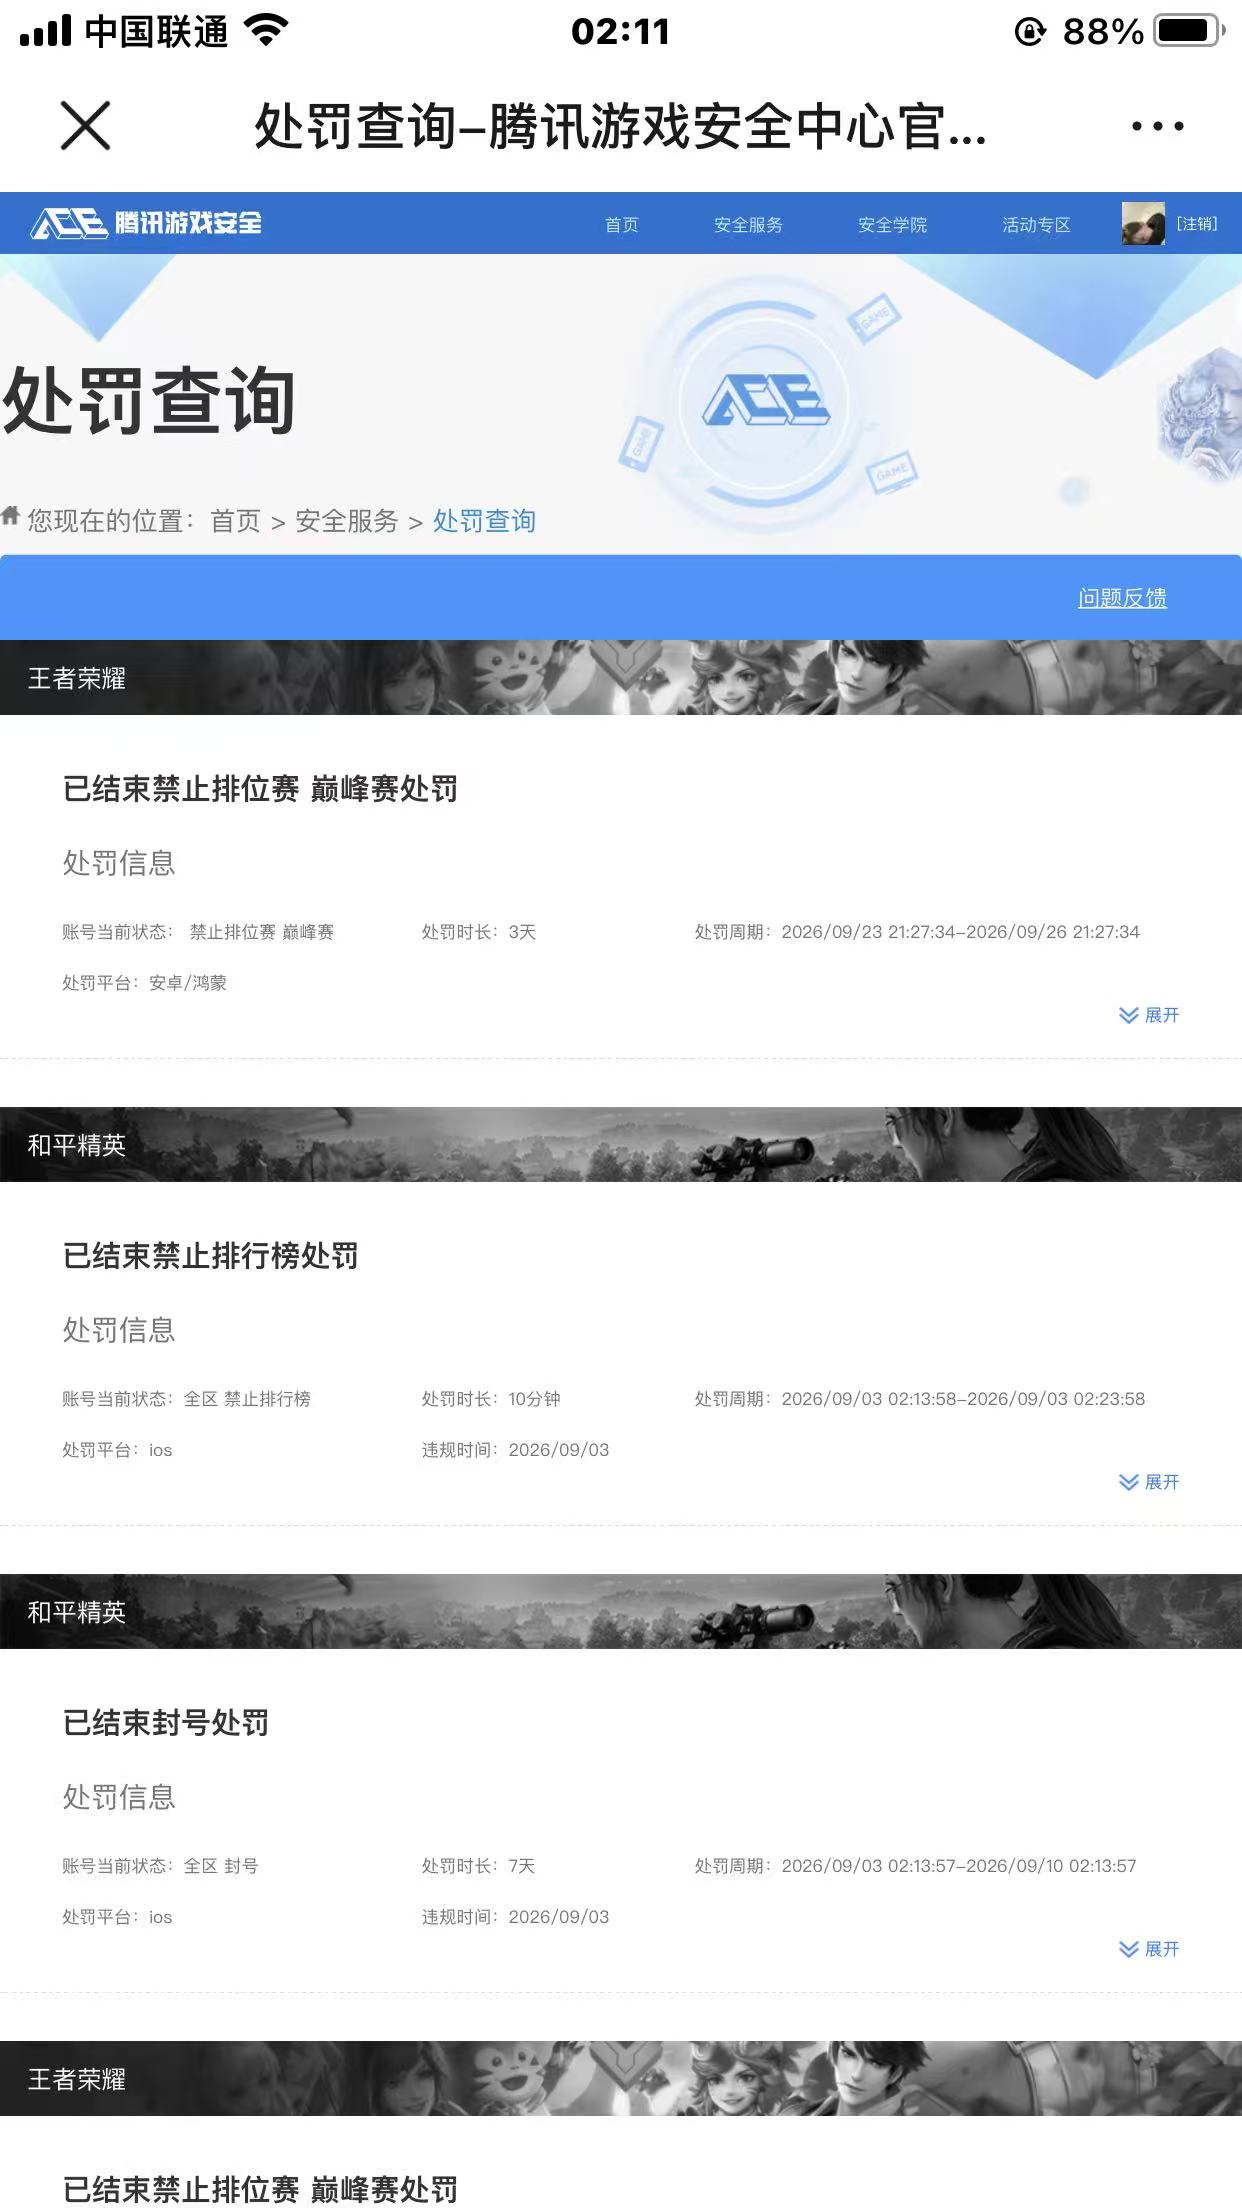Open the 问题反馈 feedback link
Screen dimensions: 1242x2208
coord(1122,598)
